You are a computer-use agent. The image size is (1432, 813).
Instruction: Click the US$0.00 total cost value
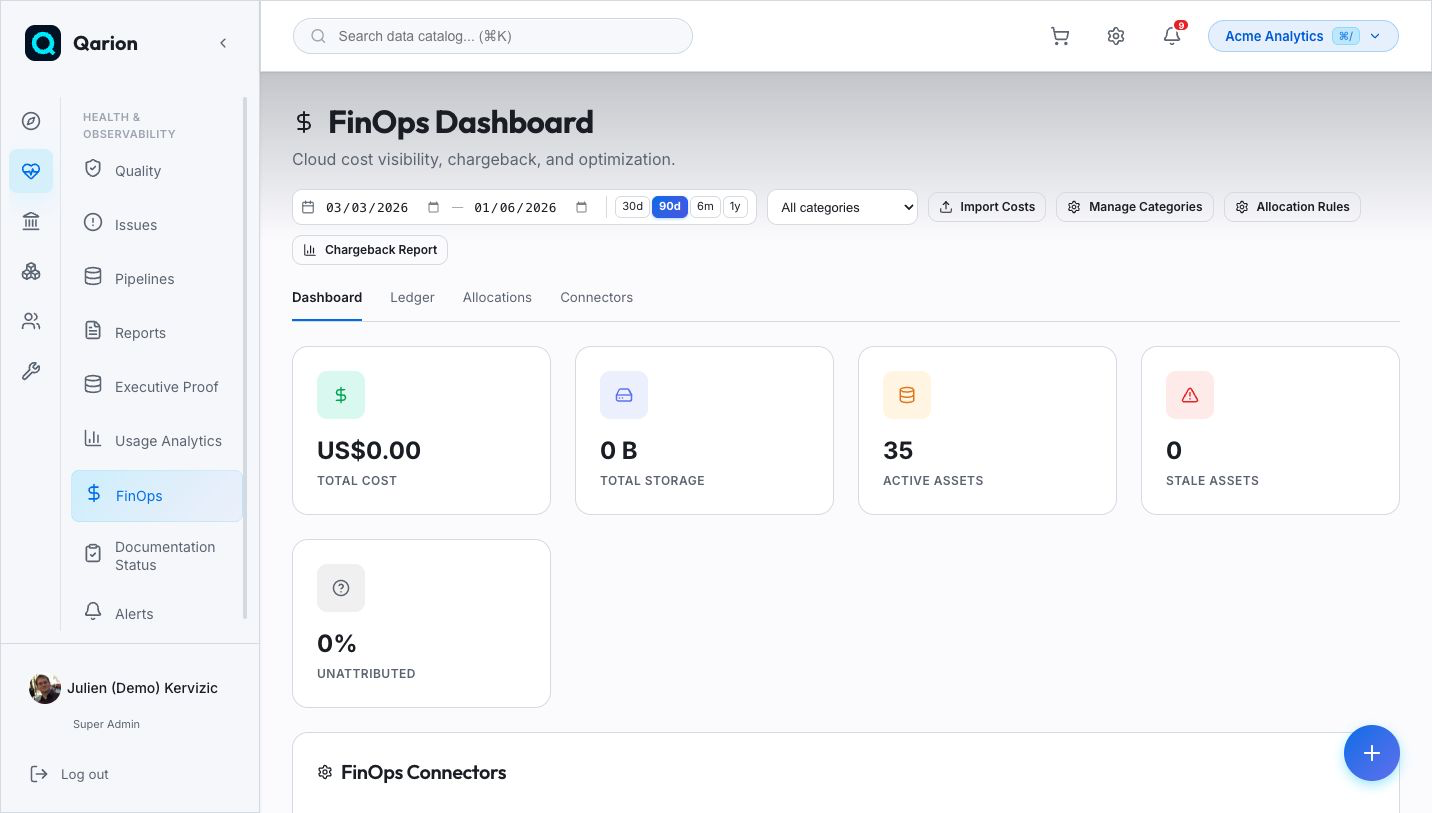click(x=369, y=450)
